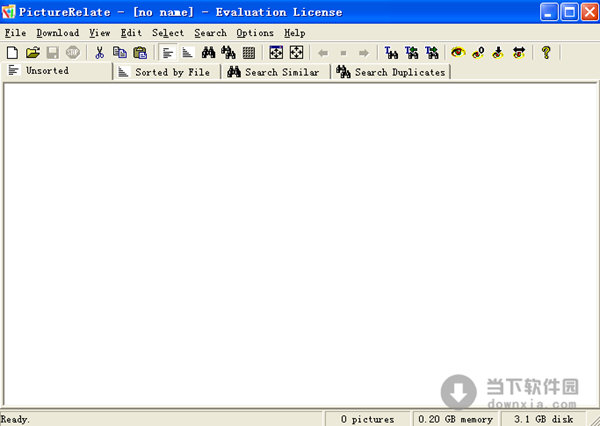Click the small square stop navigation icon

pyautogui.click(x=343, y=53)
